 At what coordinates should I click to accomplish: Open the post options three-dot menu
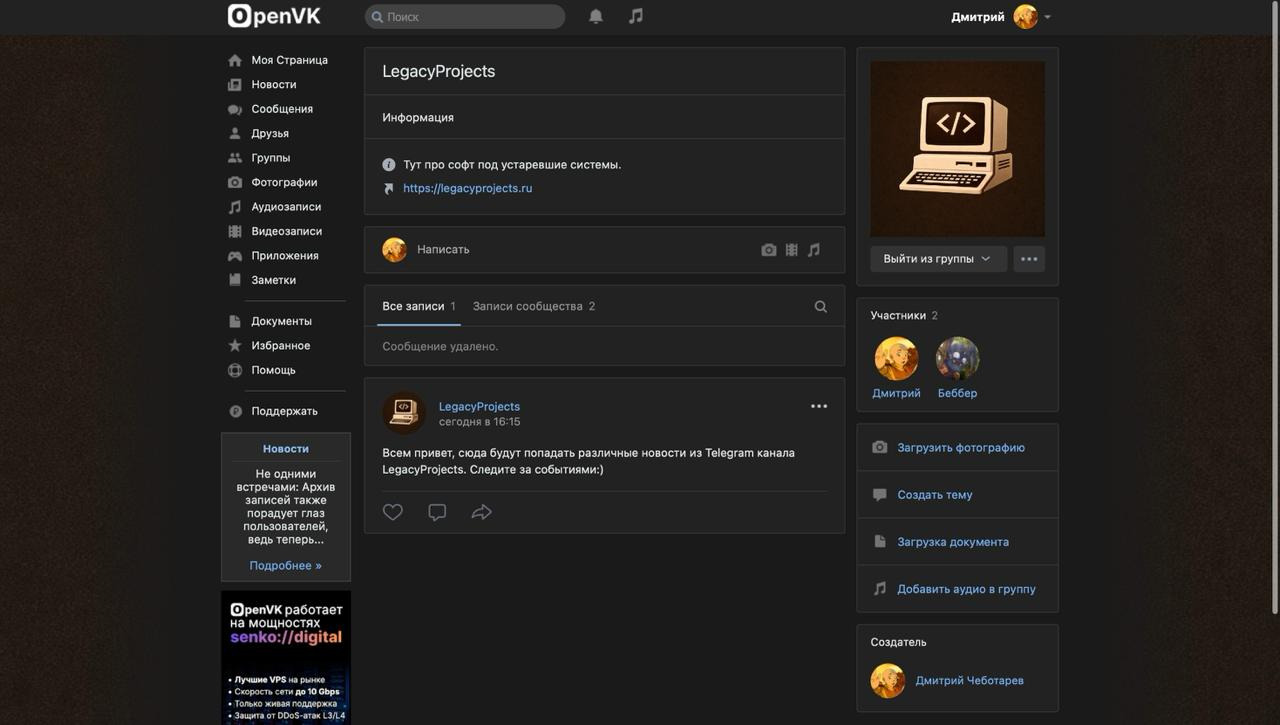[x=819, y=406]
